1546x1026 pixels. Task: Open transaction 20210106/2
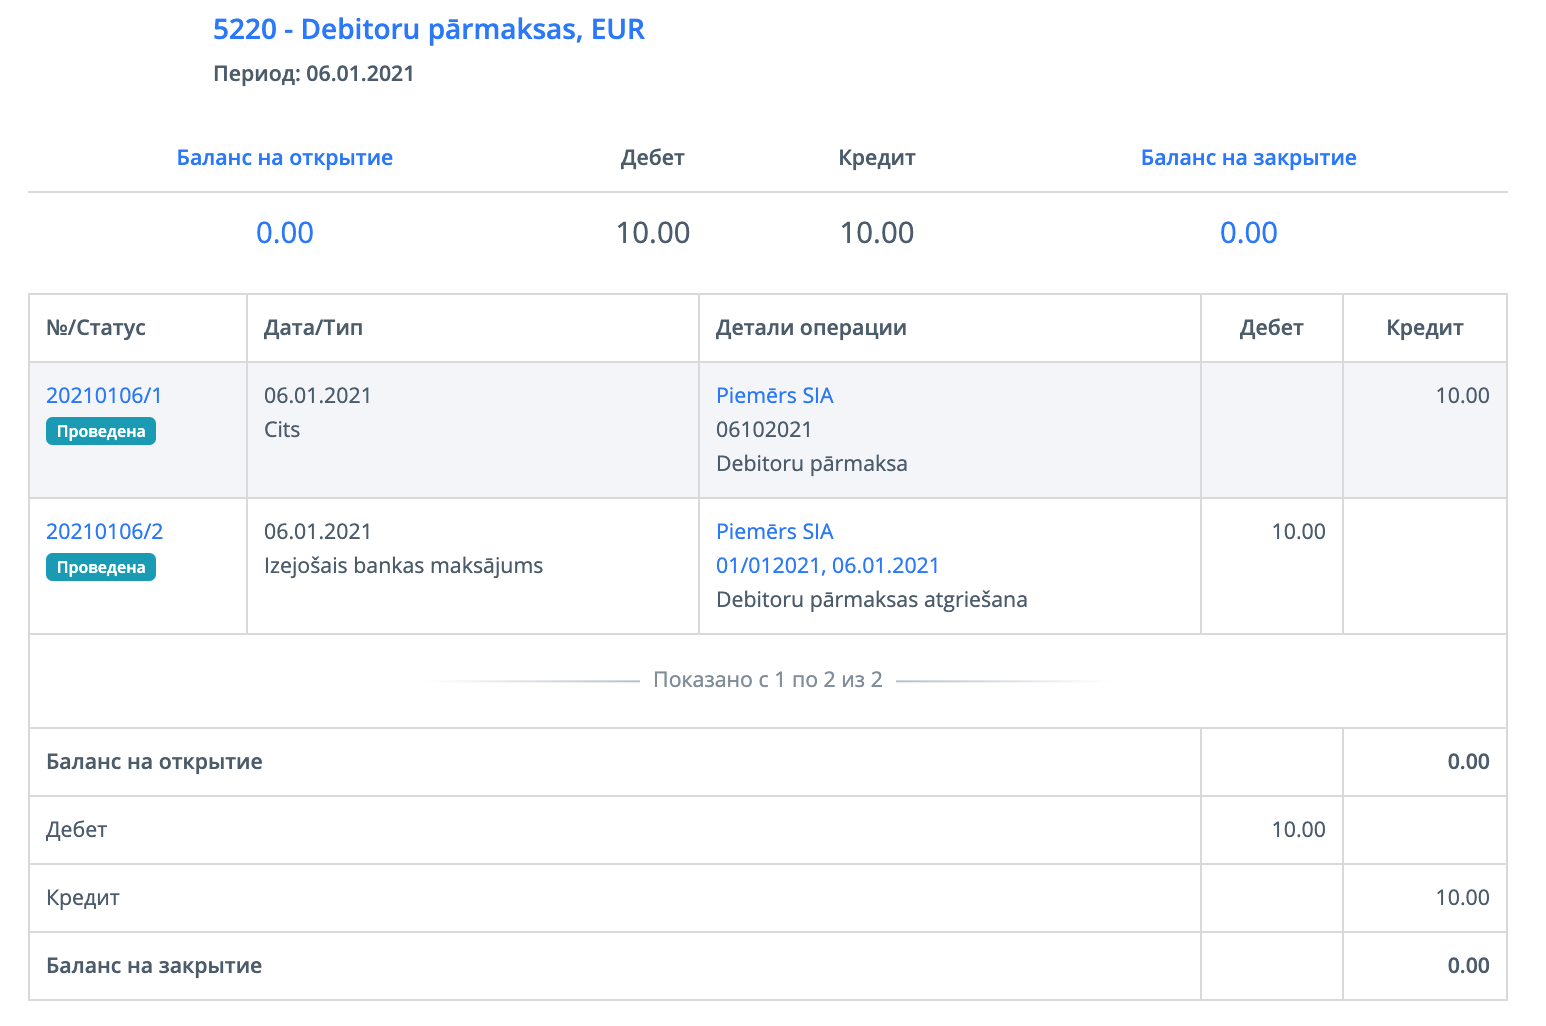pyautogui.click(x=104, y=532)
